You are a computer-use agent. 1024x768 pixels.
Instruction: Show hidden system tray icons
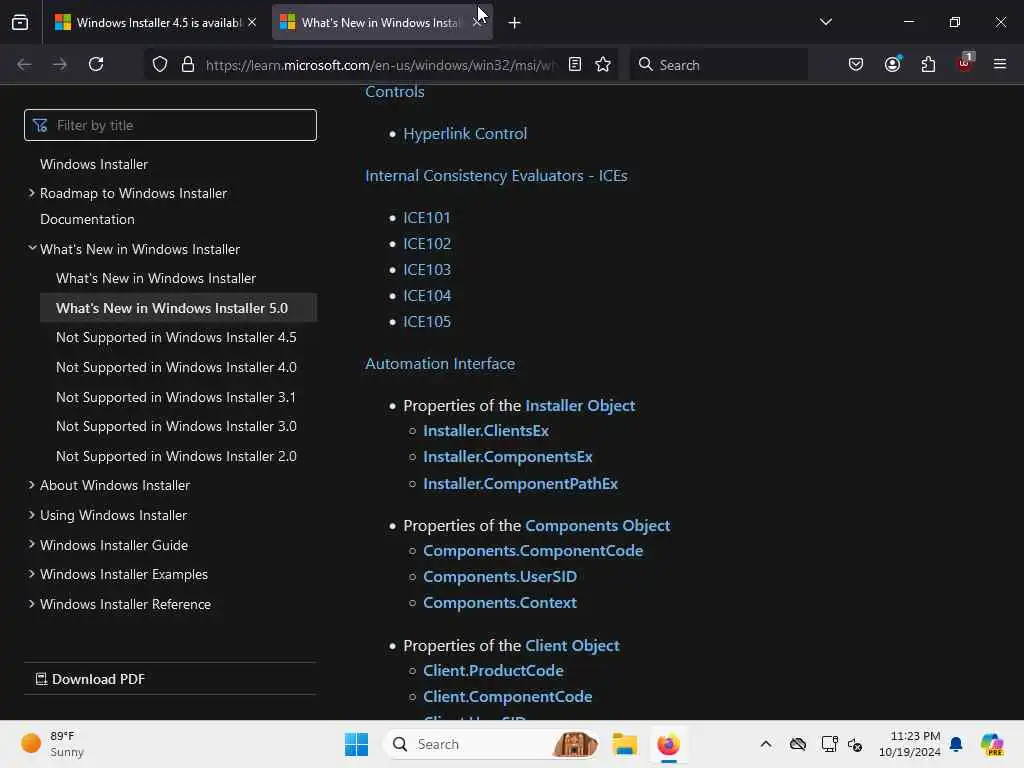(766, 744)
